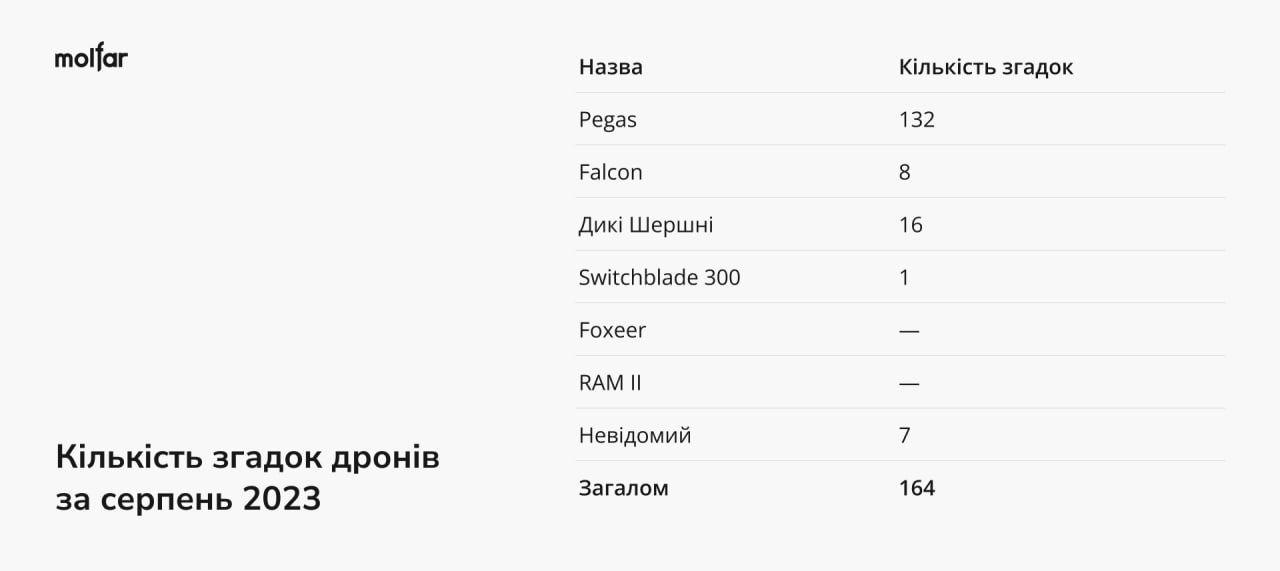The height and width of the screenshot is (571, 1280).
Task: Click the total value 164
Action: (916, 488)
